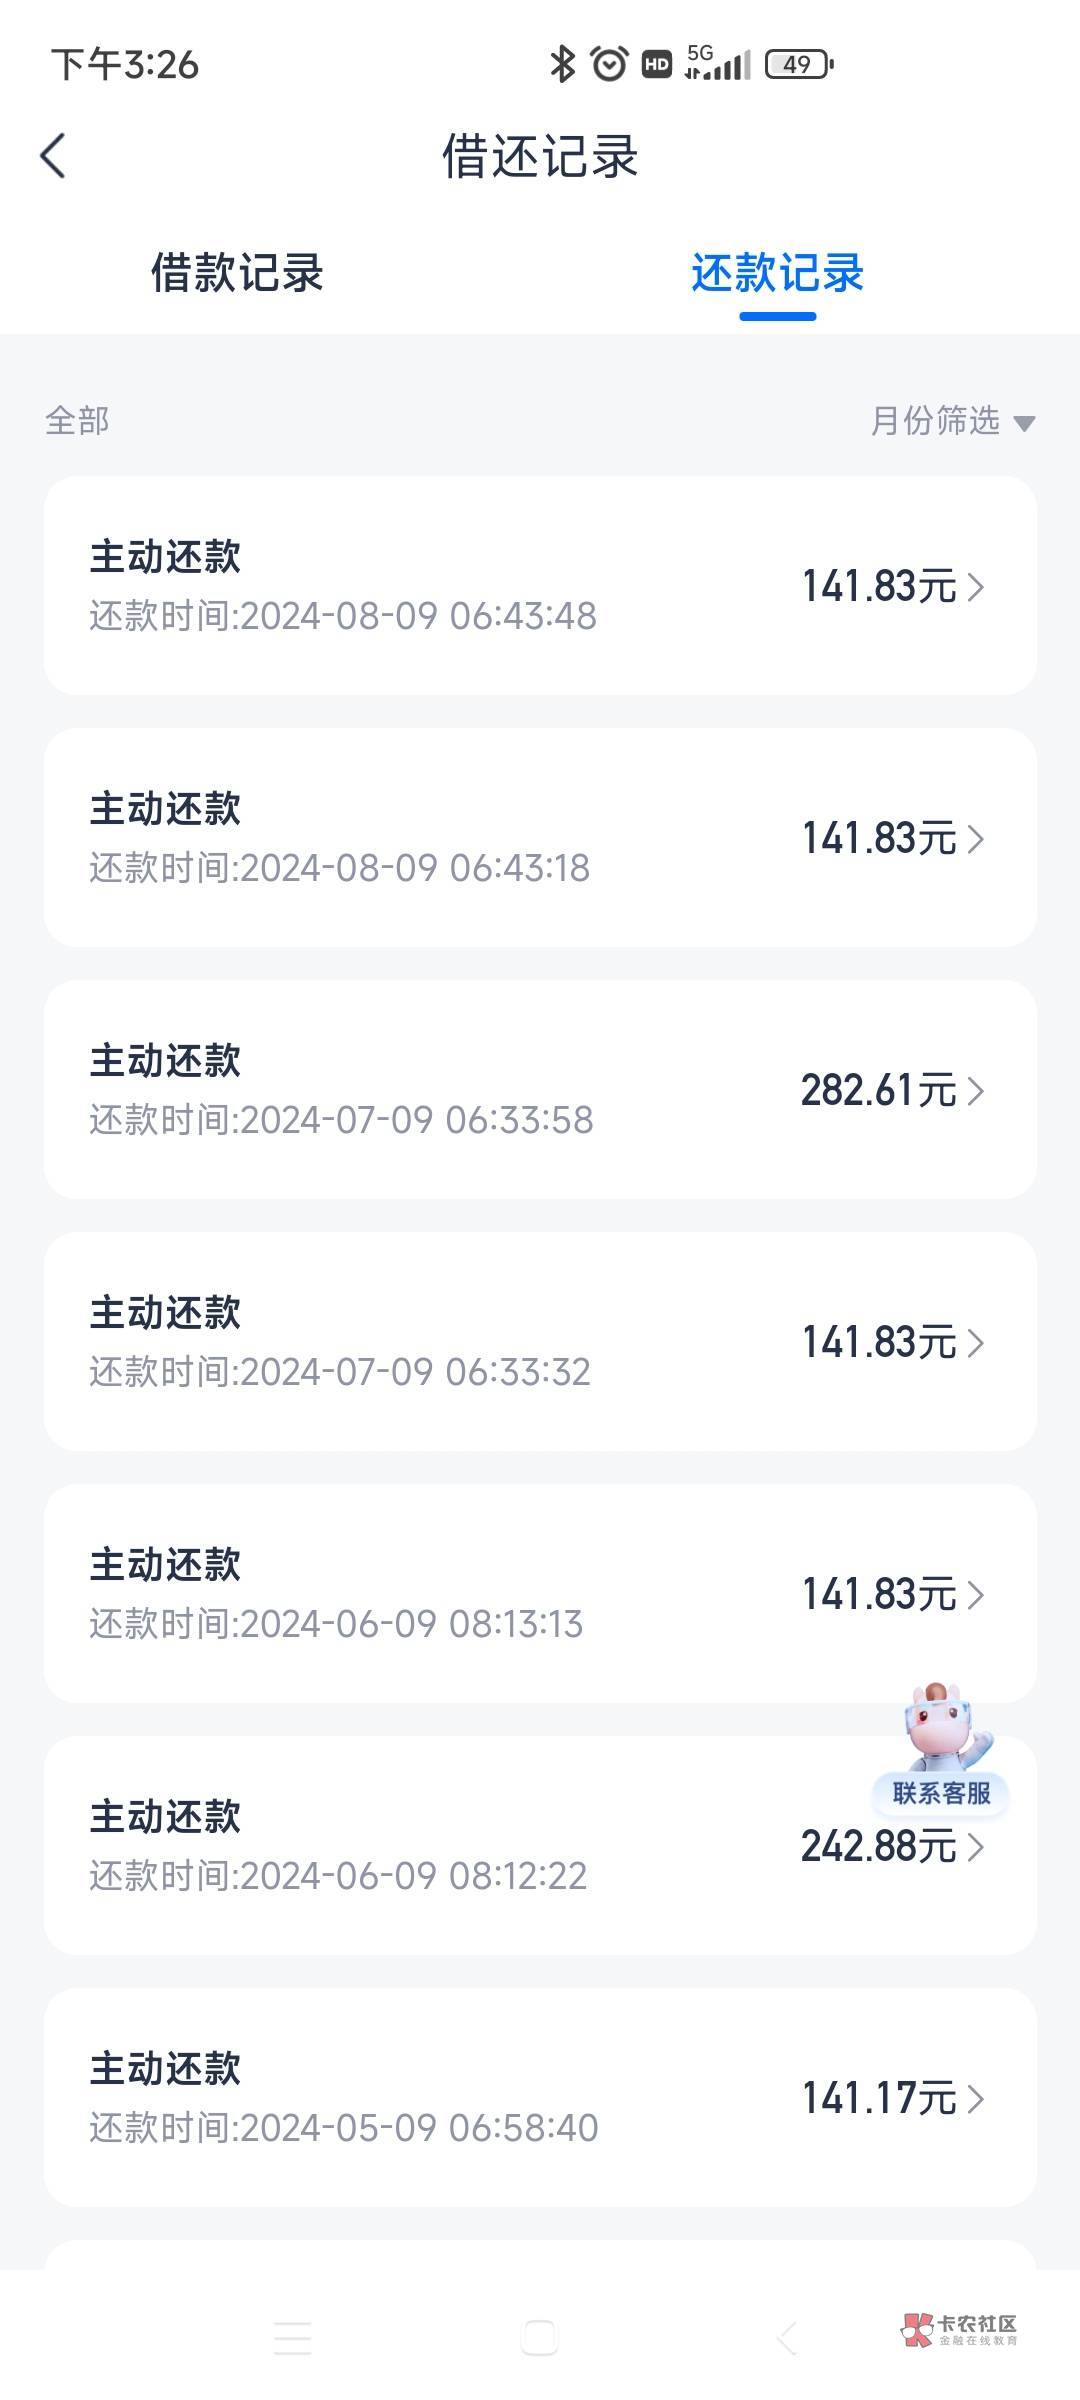Switch to the 借款记录 tab
1080x2400 pixels.
[237, 273]
